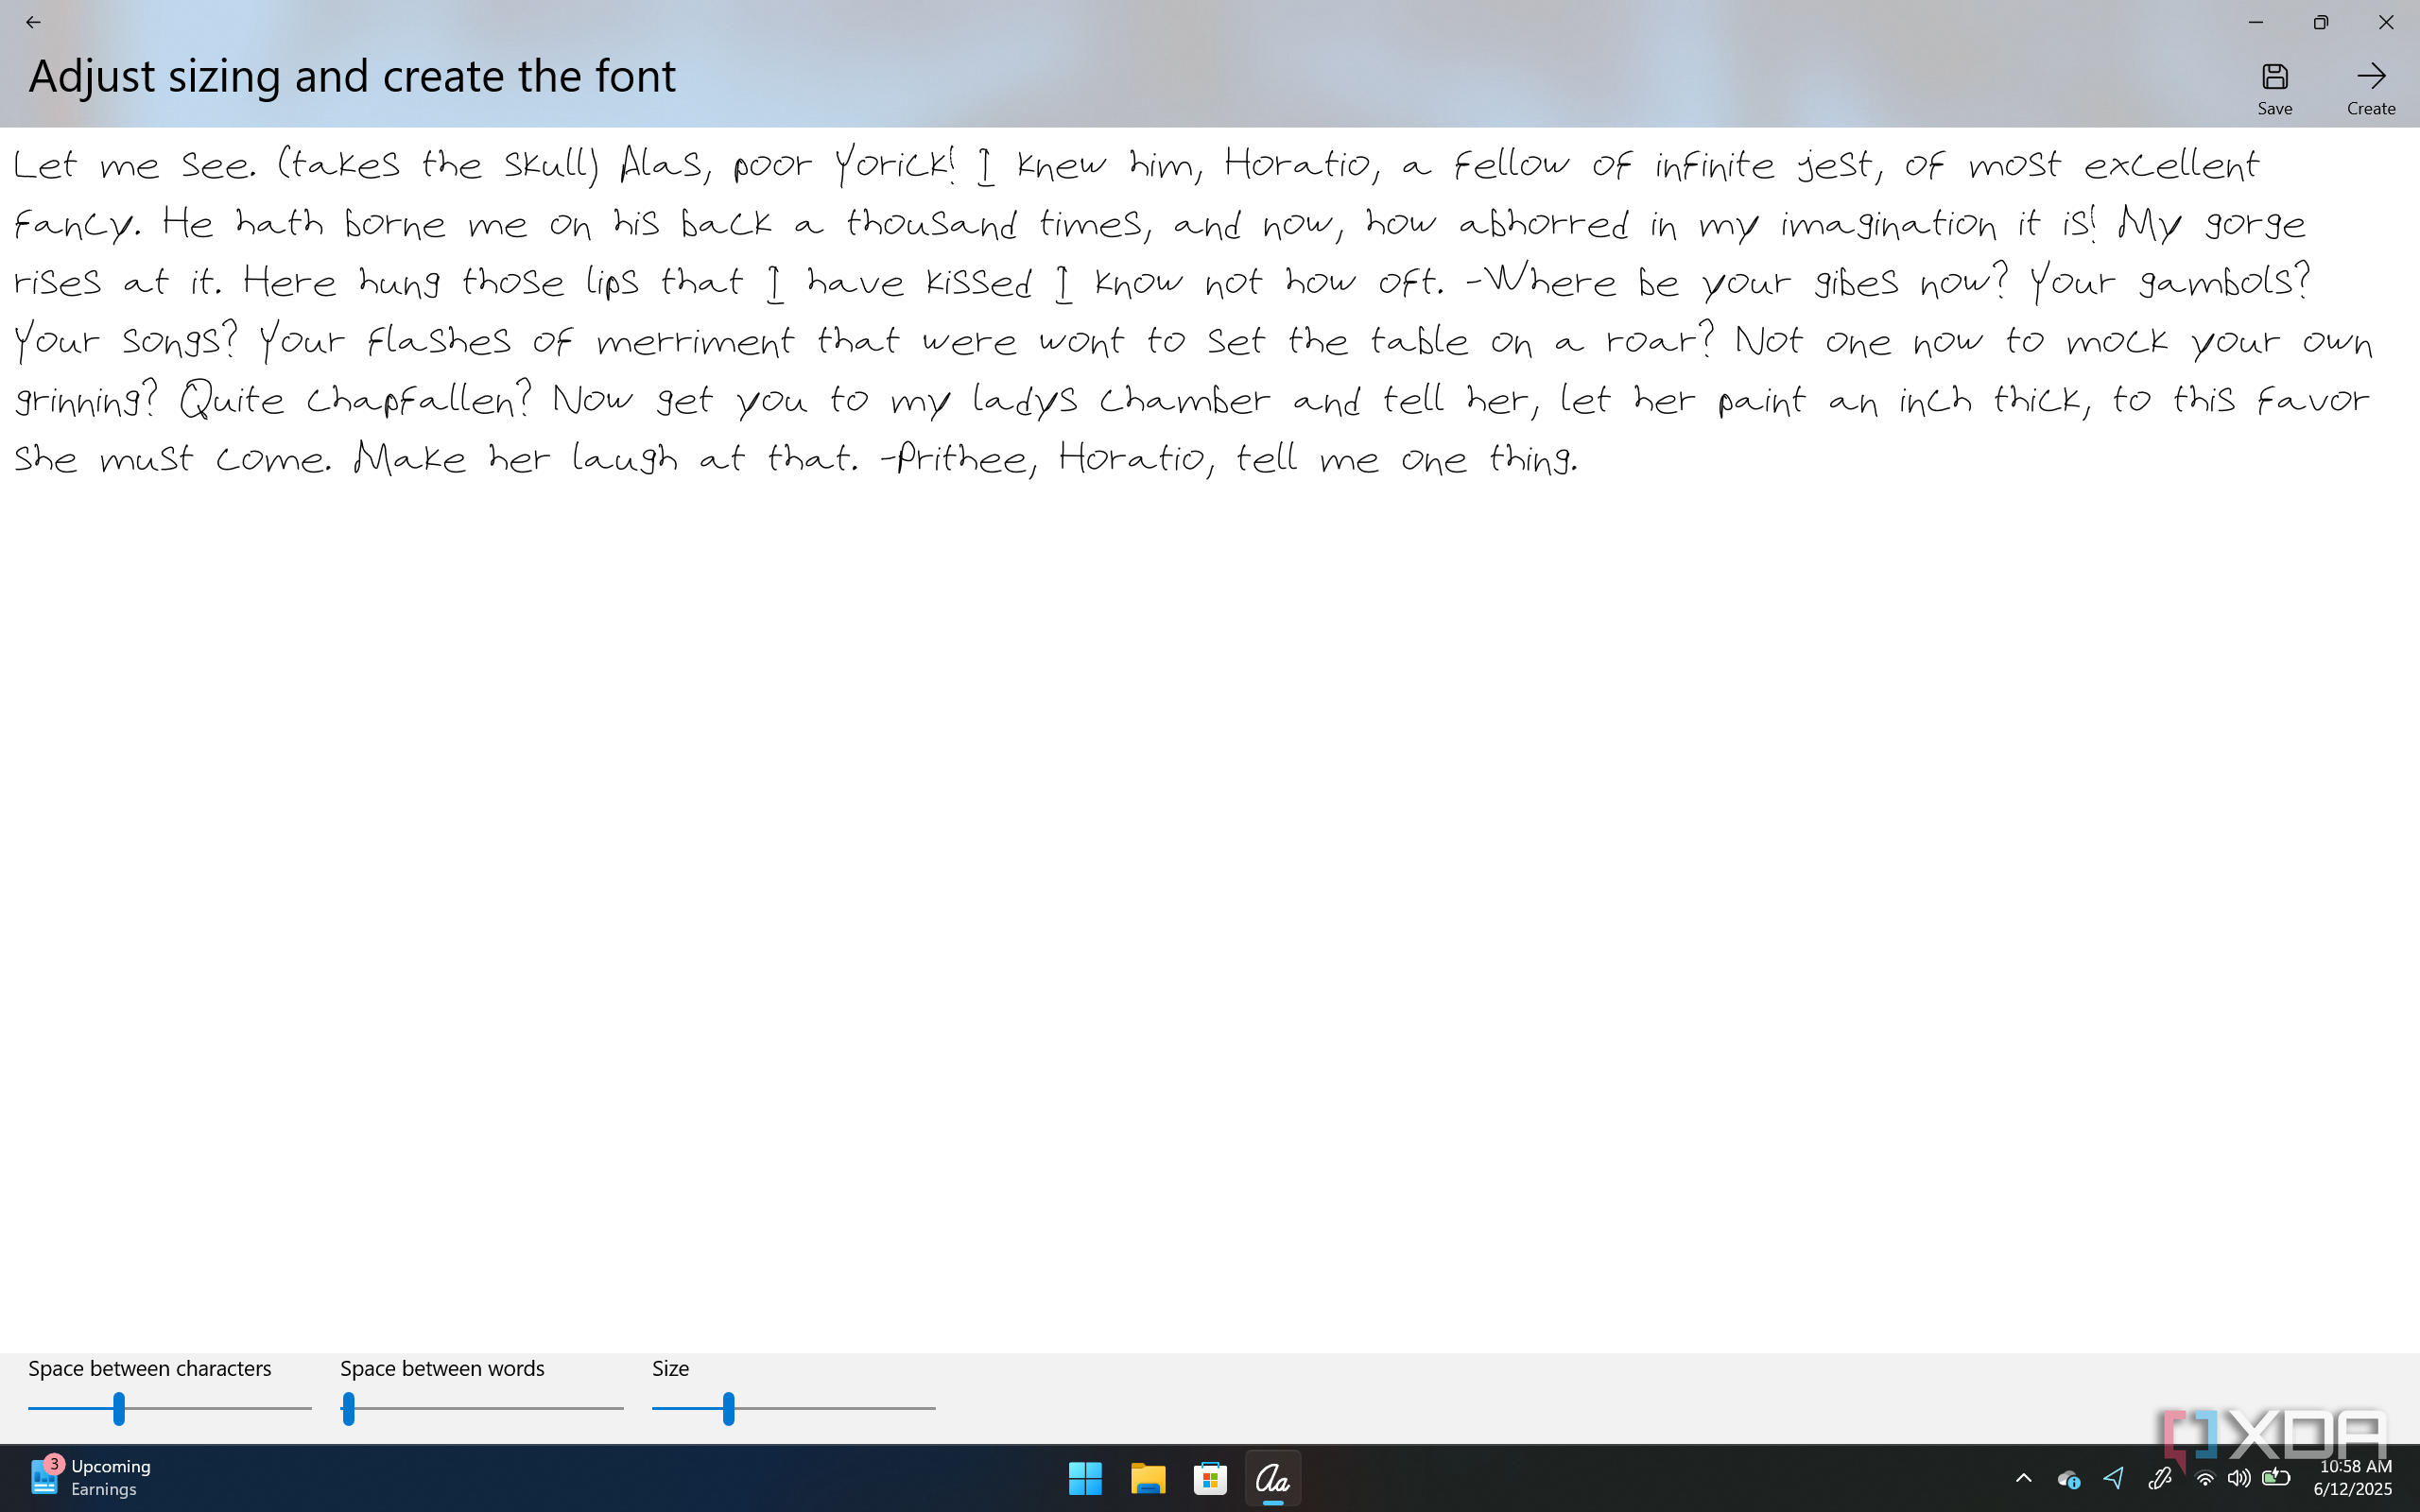Click the Save font icon
Image resolution: width=2420 pixels, height=1512 pixels.
[2274, 77]
